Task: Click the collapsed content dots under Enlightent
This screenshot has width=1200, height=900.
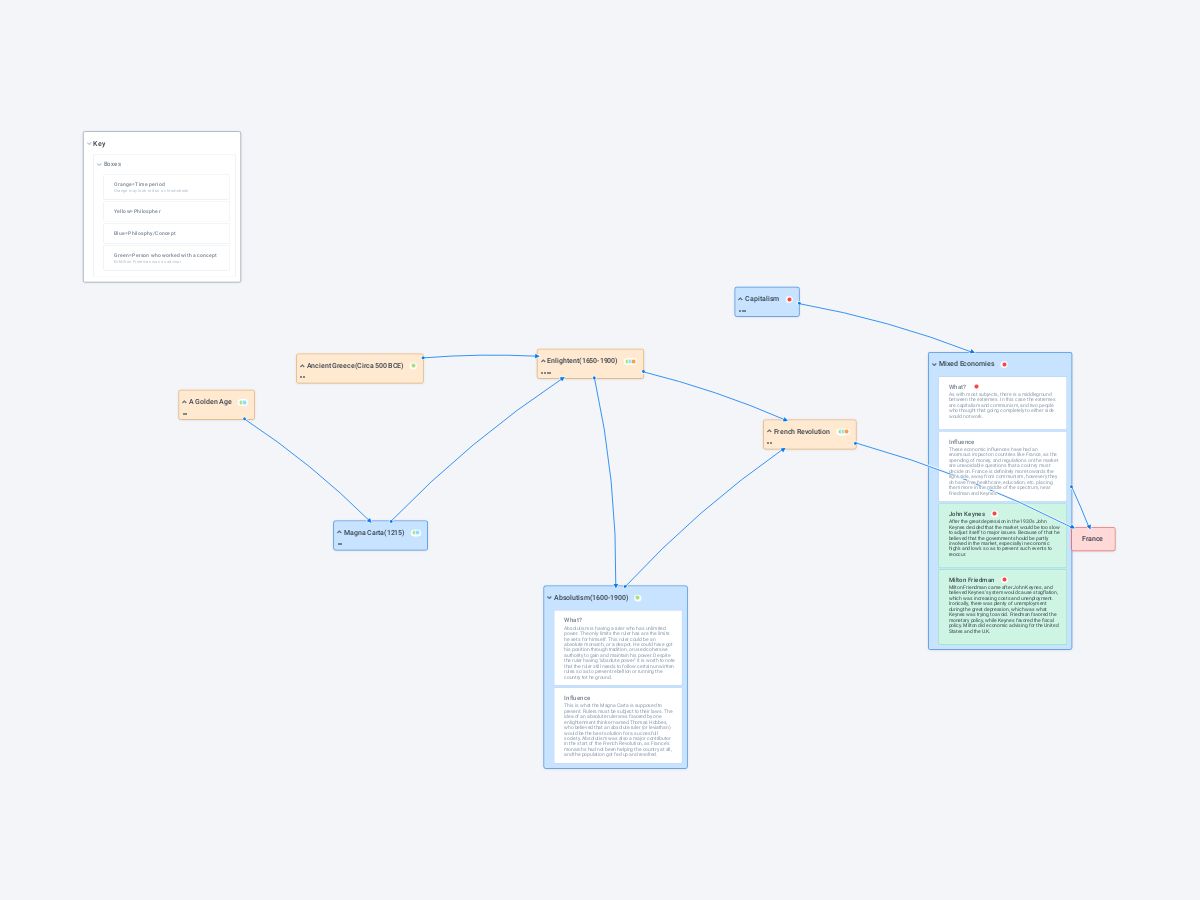Action: (x=546, y=373)
